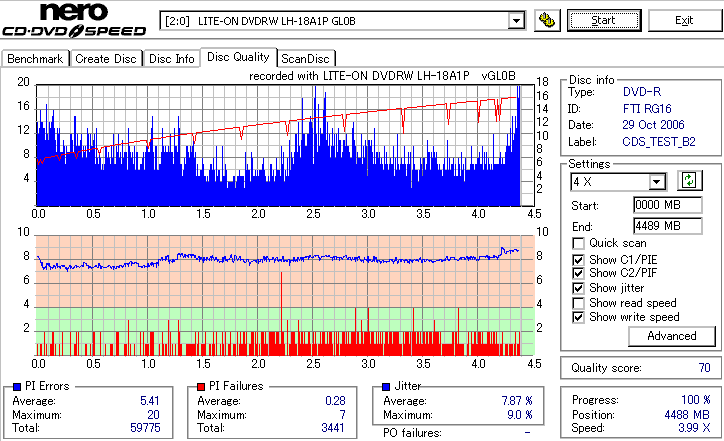The image size is (724, 441).
Task: Toggle Show write speed checkbox
Action: tap(578, 317)
